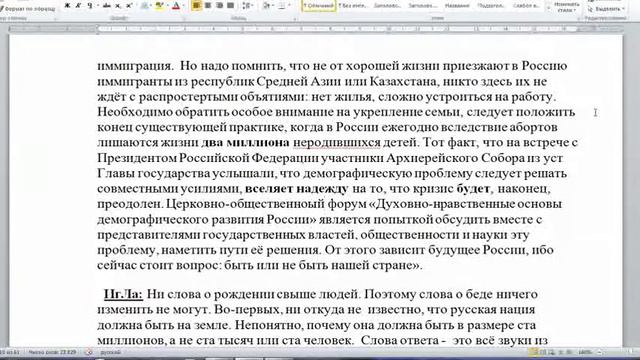The image size is (640, 360).
Task: Open Изменить стили (Change Styles) menu
Action: tap(567, 7)
